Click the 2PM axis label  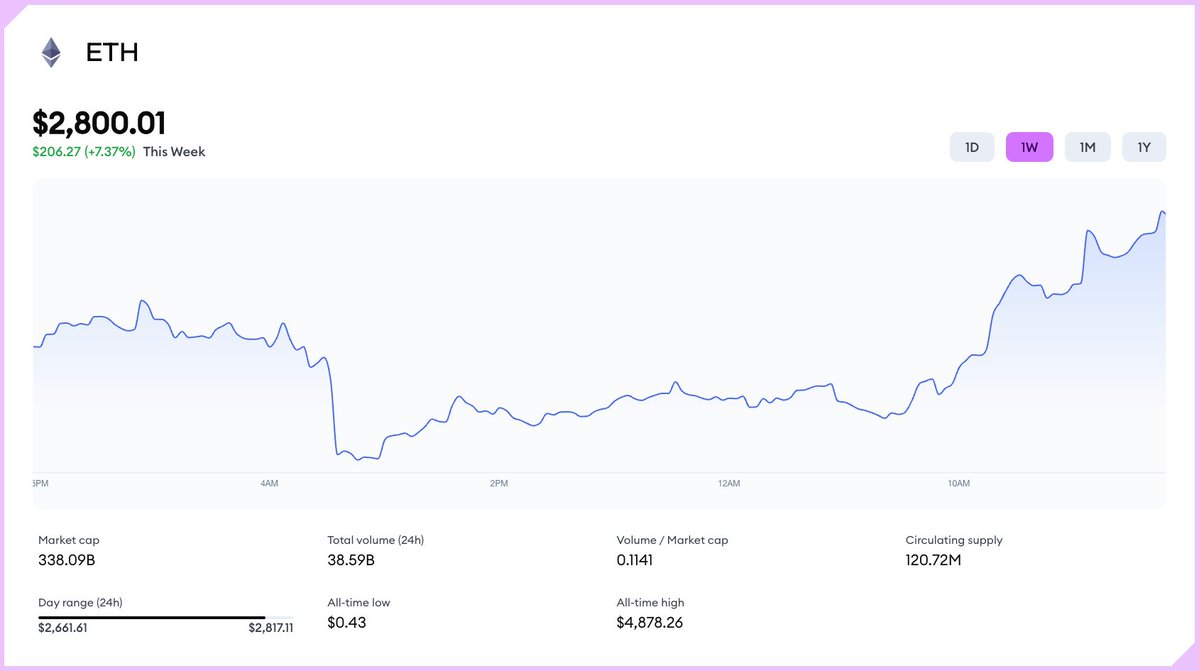tap(499, 484)
